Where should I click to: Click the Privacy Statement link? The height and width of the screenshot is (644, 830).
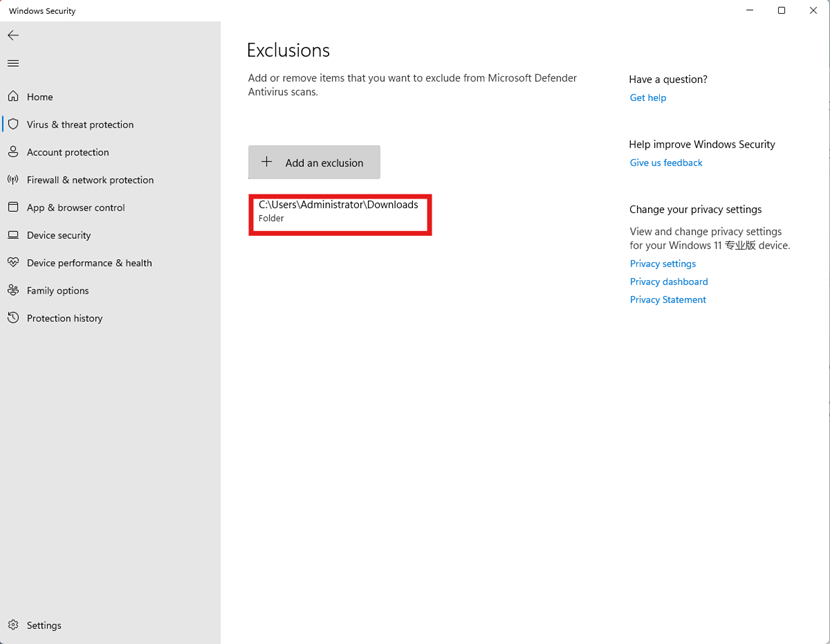click(667, 300)
